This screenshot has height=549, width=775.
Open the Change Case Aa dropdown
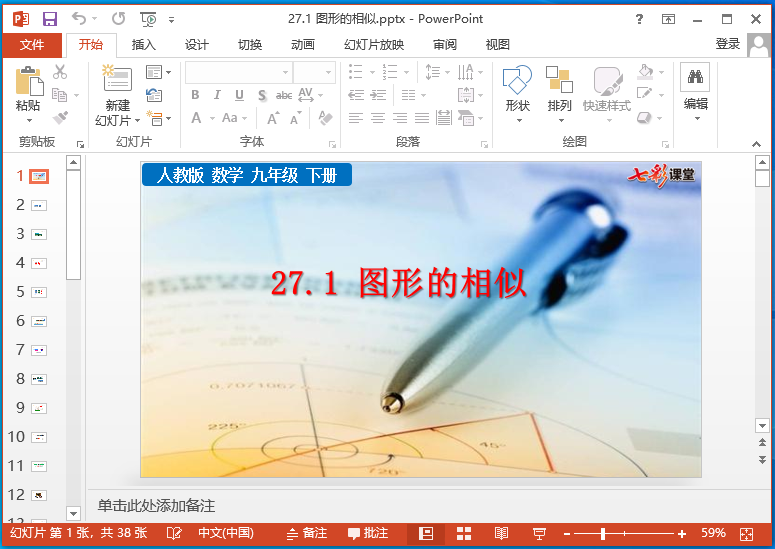coord(234,118)
